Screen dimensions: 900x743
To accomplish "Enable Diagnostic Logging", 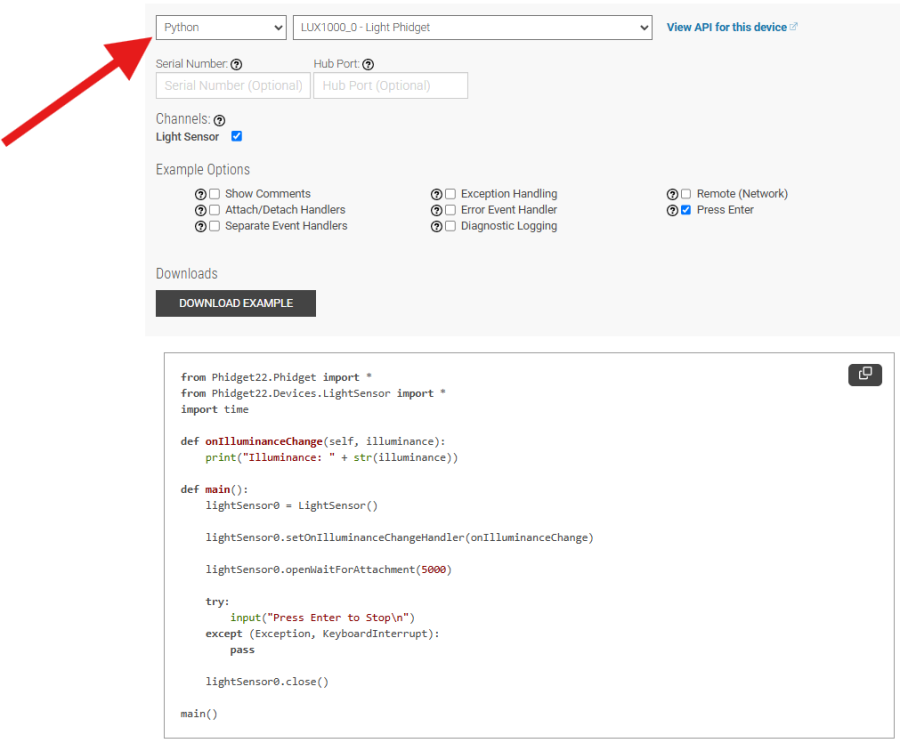I will tap(450, 225).
